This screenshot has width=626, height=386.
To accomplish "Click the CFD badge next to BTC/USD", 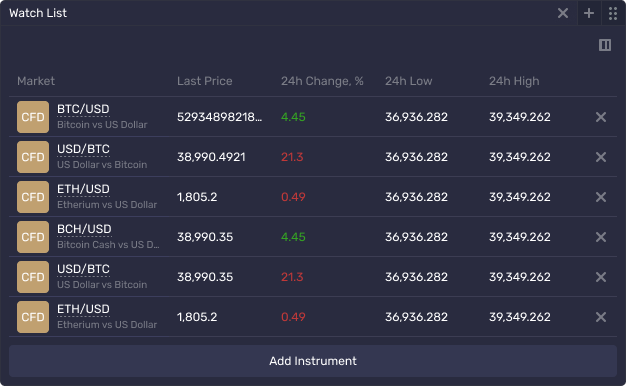I will tap(33, 117).
